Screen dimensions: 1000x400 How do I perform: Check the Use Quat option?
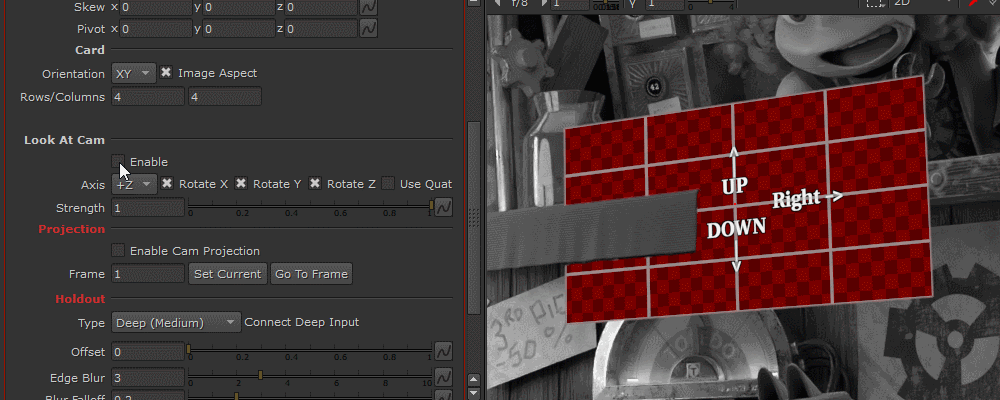point(388,184)
